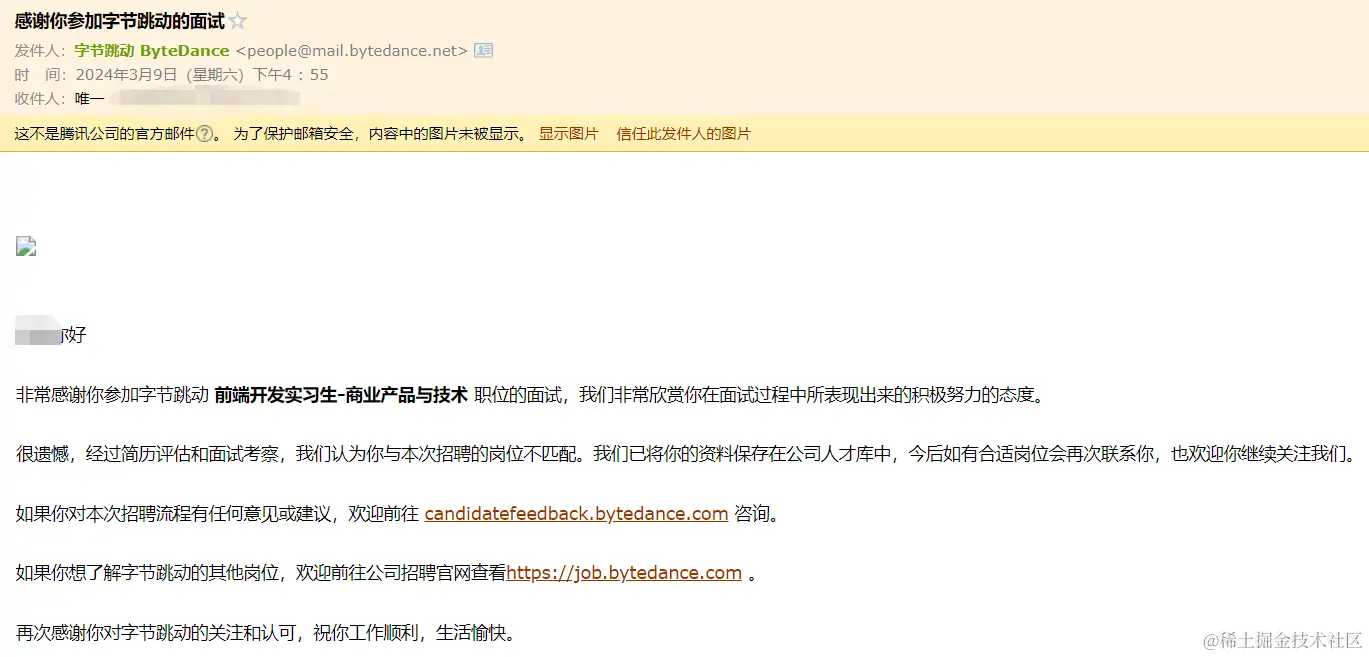
Task: Click the 这不是腾讯公司的官方邮件 warning text
Action: click(x=104, y=134)
